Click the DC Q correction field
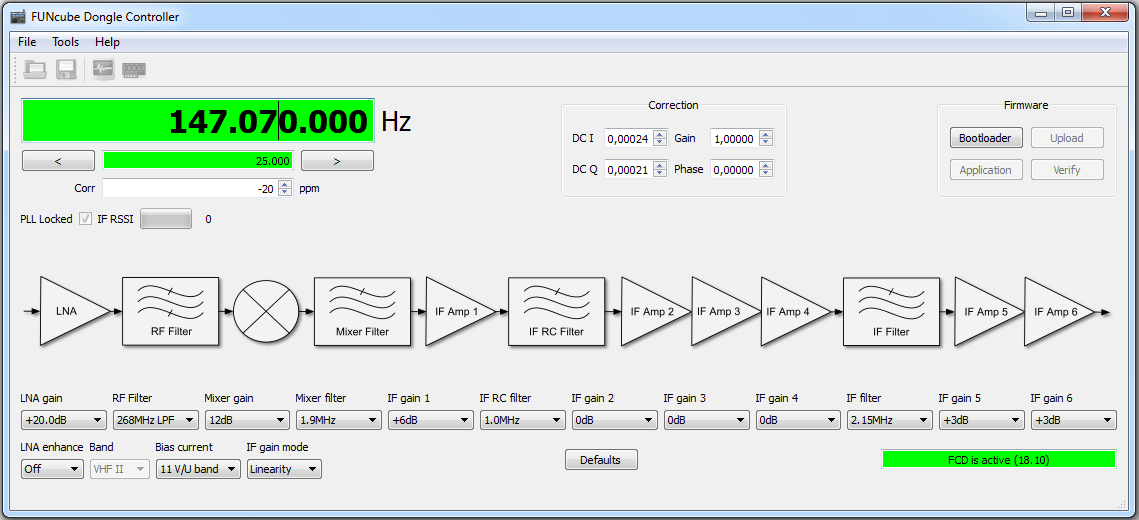Screen dimensions: 1139x520 pyautogui.click(x=629, y=169)
